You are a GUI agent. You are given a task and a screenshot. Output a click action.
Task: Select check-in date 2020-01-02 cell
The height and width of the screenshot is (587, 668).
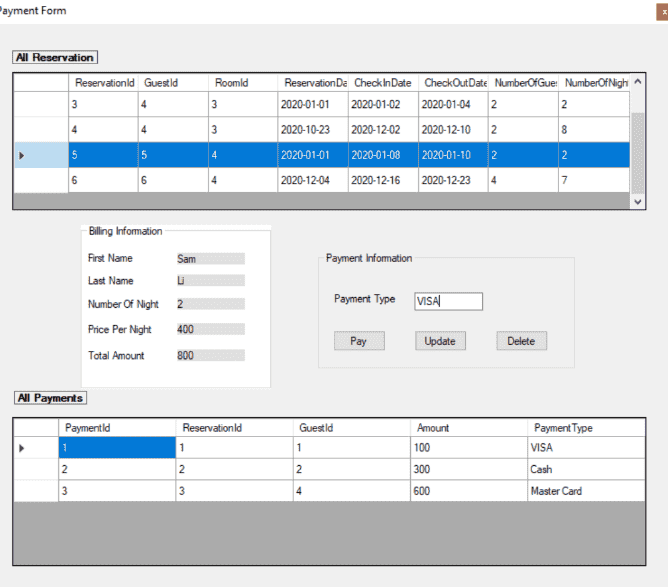383,104
